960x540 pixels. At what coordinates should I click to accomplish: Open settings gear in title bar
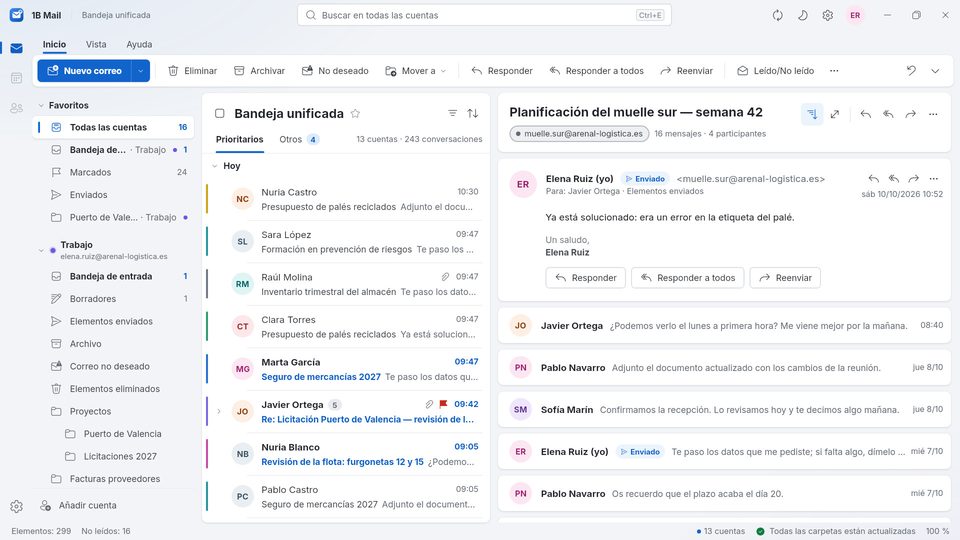(828, 15)
